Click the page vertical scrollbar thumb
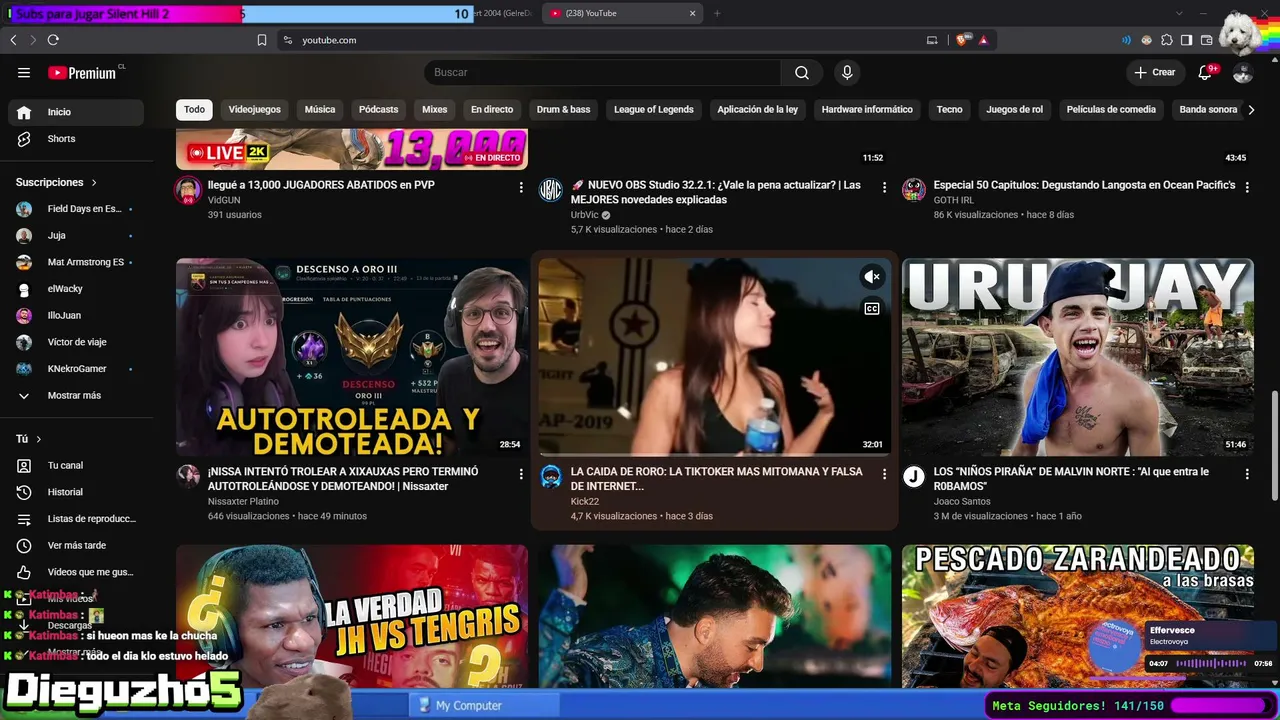 1274,447
